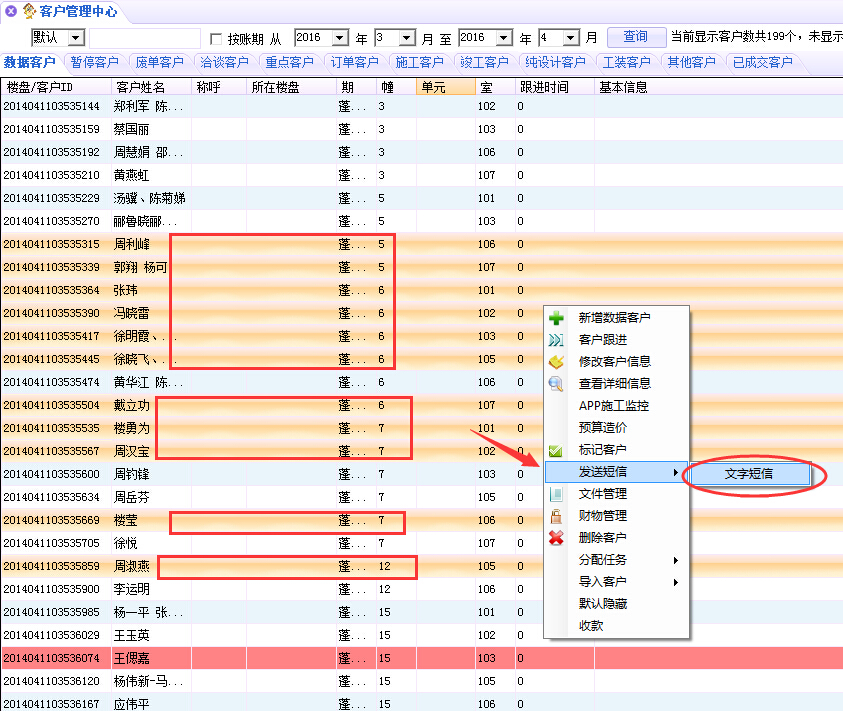Click the search text field beside 默认
Image resolution: width=843 pixels, height=711 pixels.
145,38
